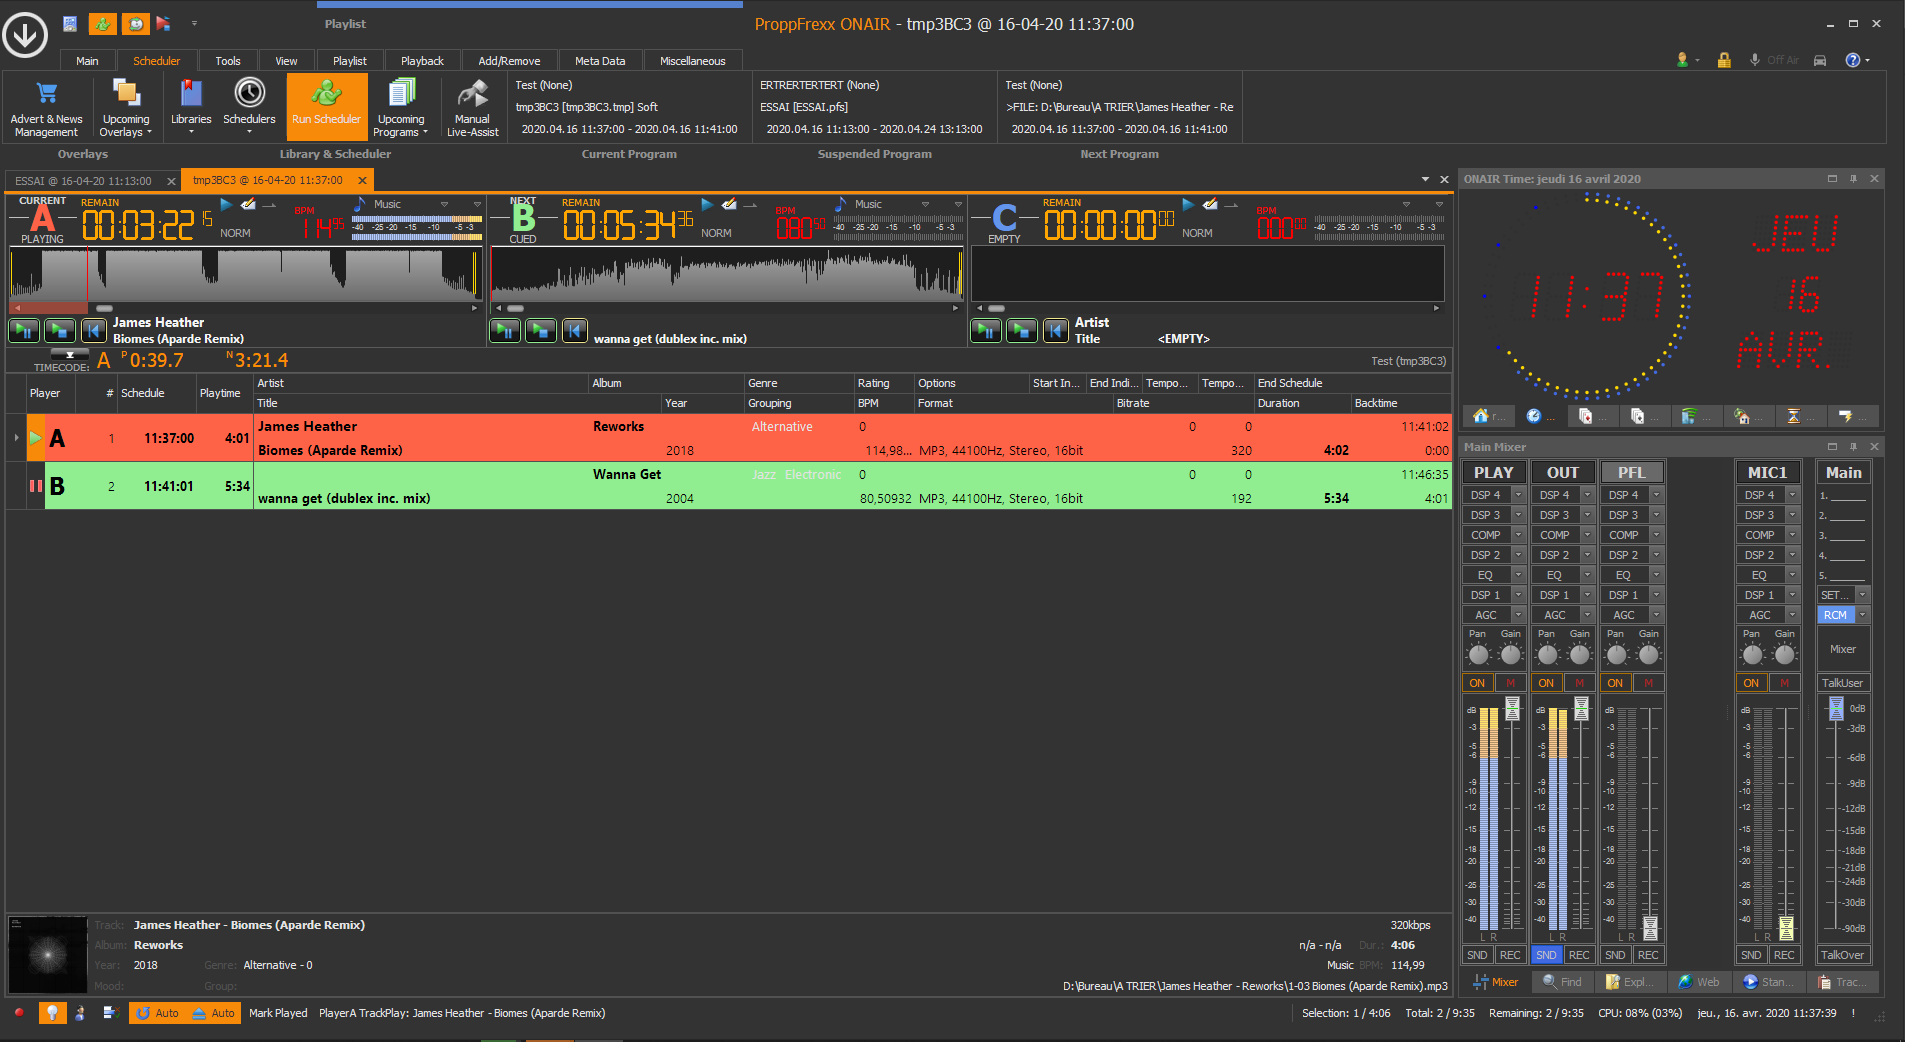Screen dimensions: 1905x1042
Task: Toggle the ON button of PLAY channel
Action: (1477, 683)
